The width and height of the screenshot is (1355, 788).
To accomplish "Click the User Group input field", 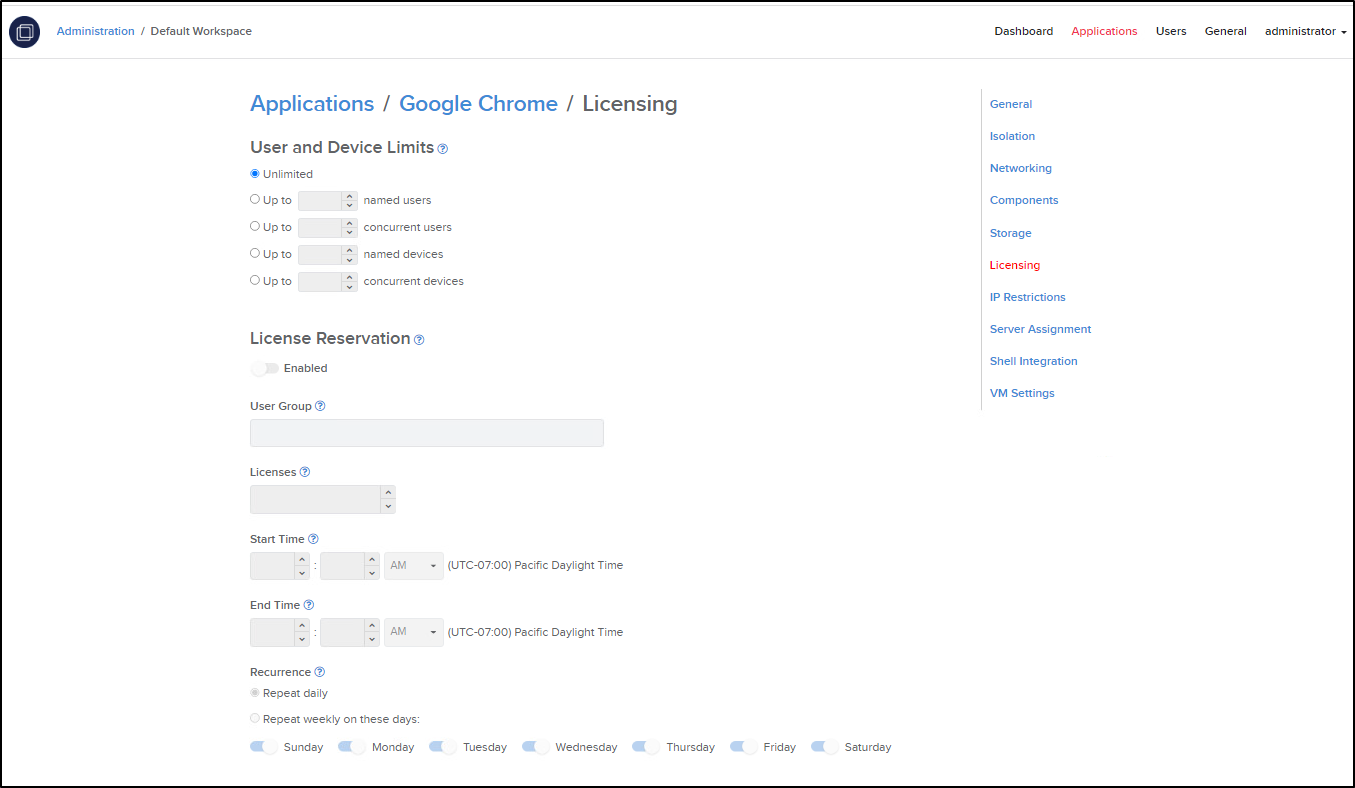I will pos(427,433).
